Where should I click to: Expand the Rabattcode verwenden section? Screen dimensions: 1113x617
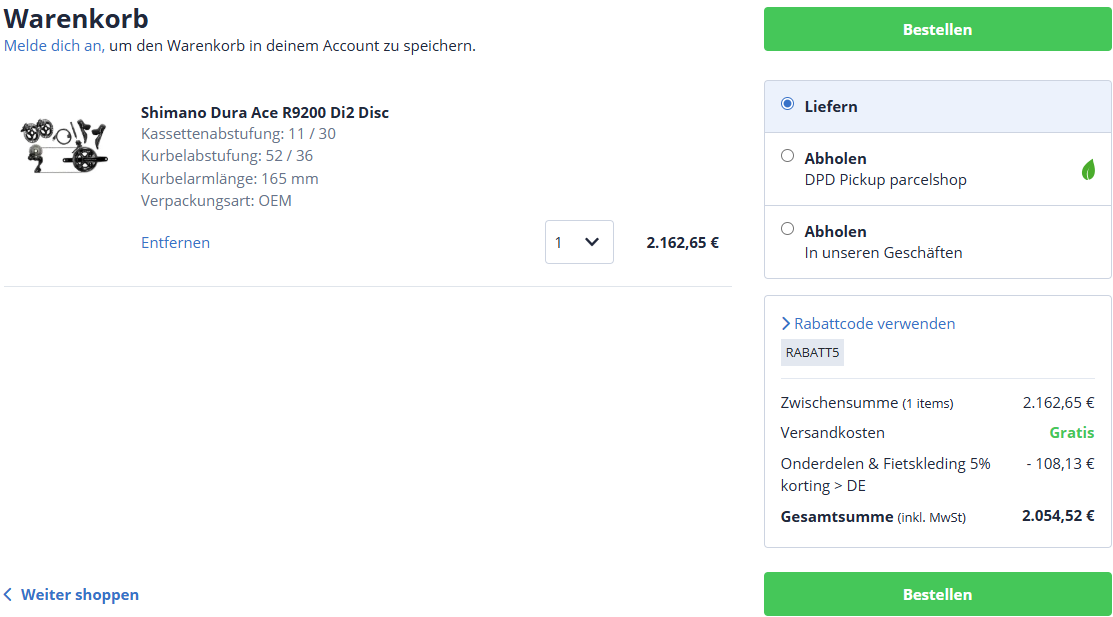click(x=868, y=324)
